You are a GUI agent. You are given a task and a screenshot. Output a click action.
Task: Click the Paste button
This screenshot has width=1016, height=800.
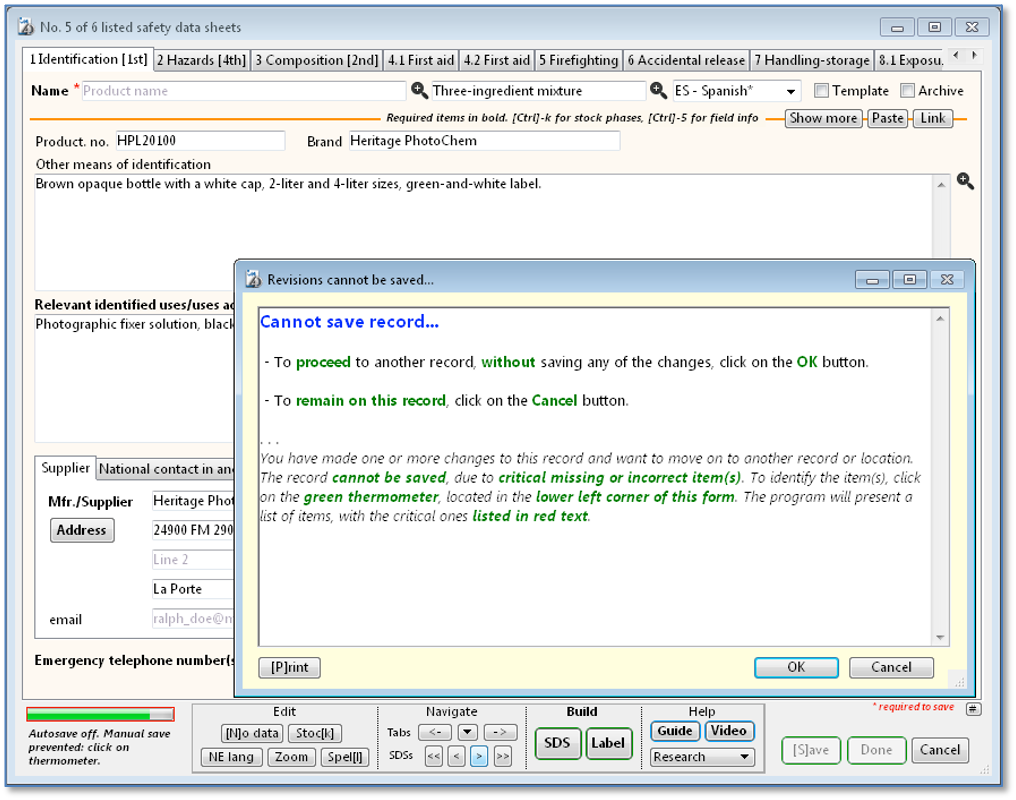click(x=887, y=118)
